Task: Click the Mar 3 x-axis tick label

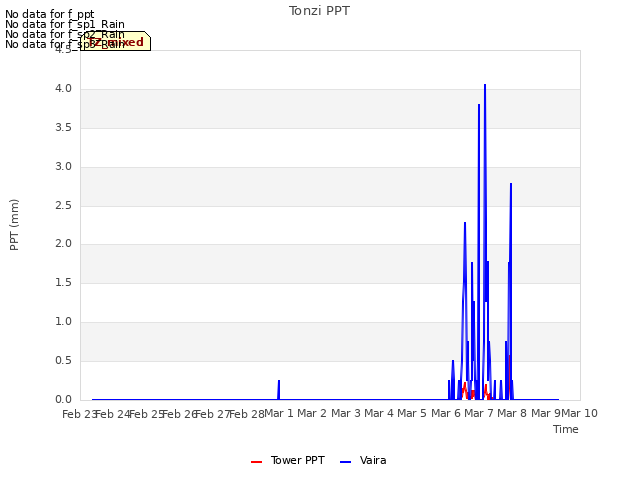Action: pyautogui.click(x=346, y=413)
